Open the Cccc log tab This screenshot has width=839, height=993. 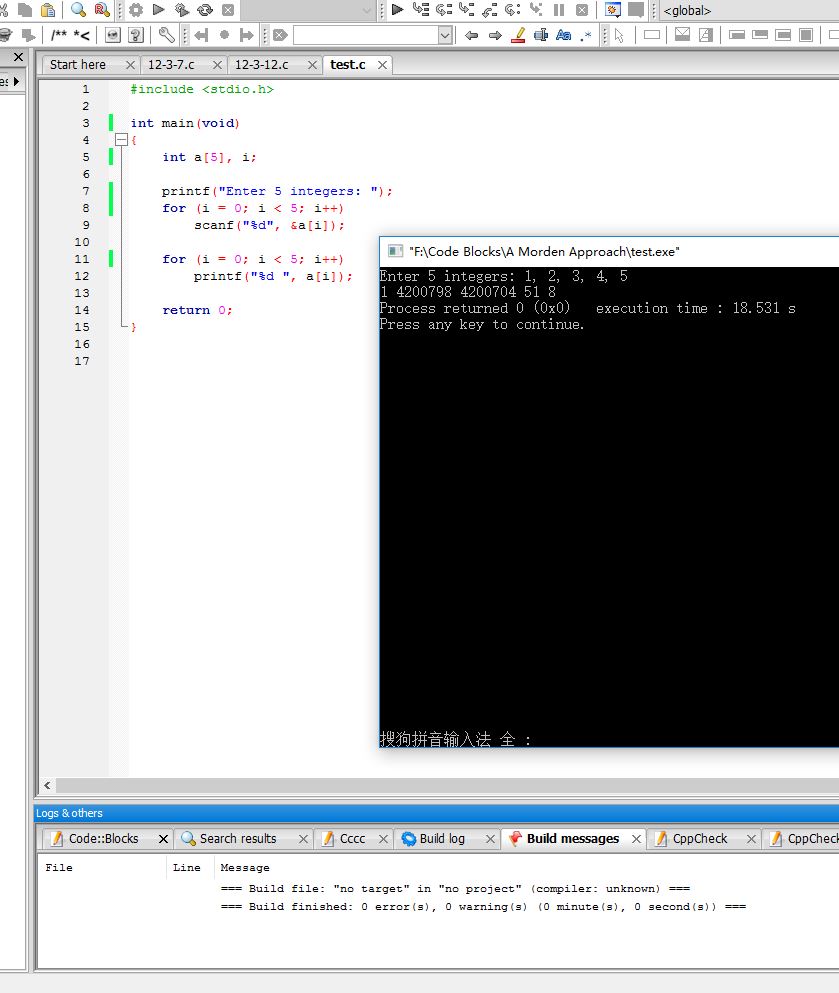point(352,838)
